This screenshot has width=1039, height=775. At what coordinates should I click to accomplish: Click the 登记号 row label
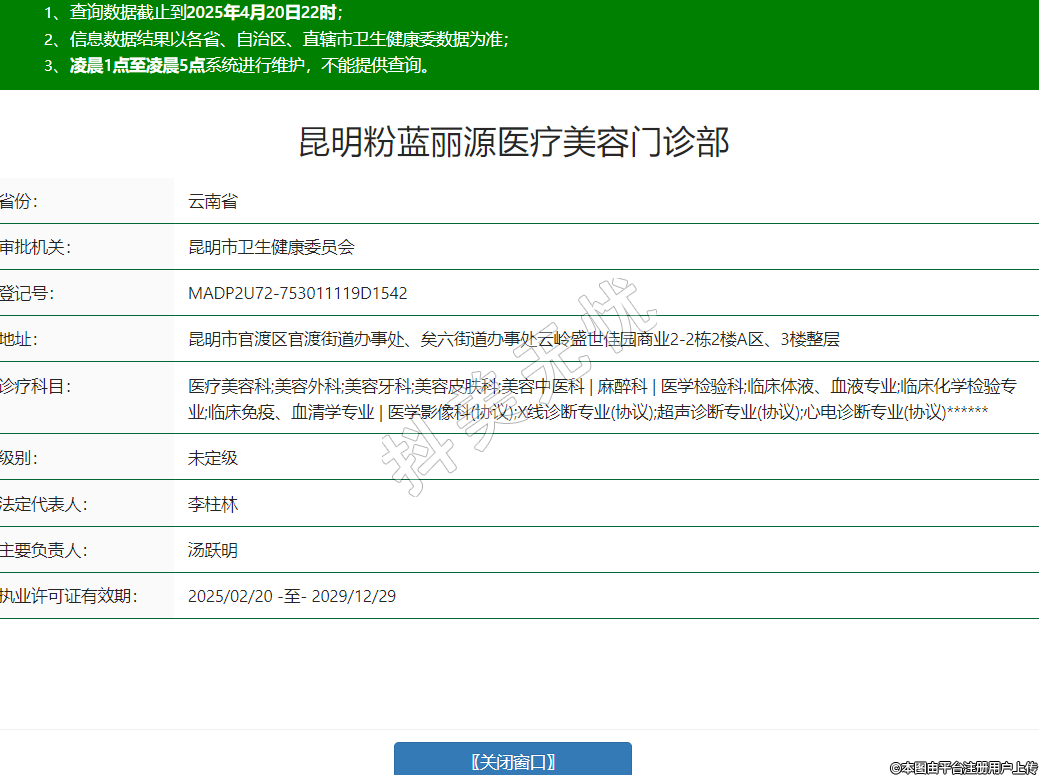click(27, 293)
